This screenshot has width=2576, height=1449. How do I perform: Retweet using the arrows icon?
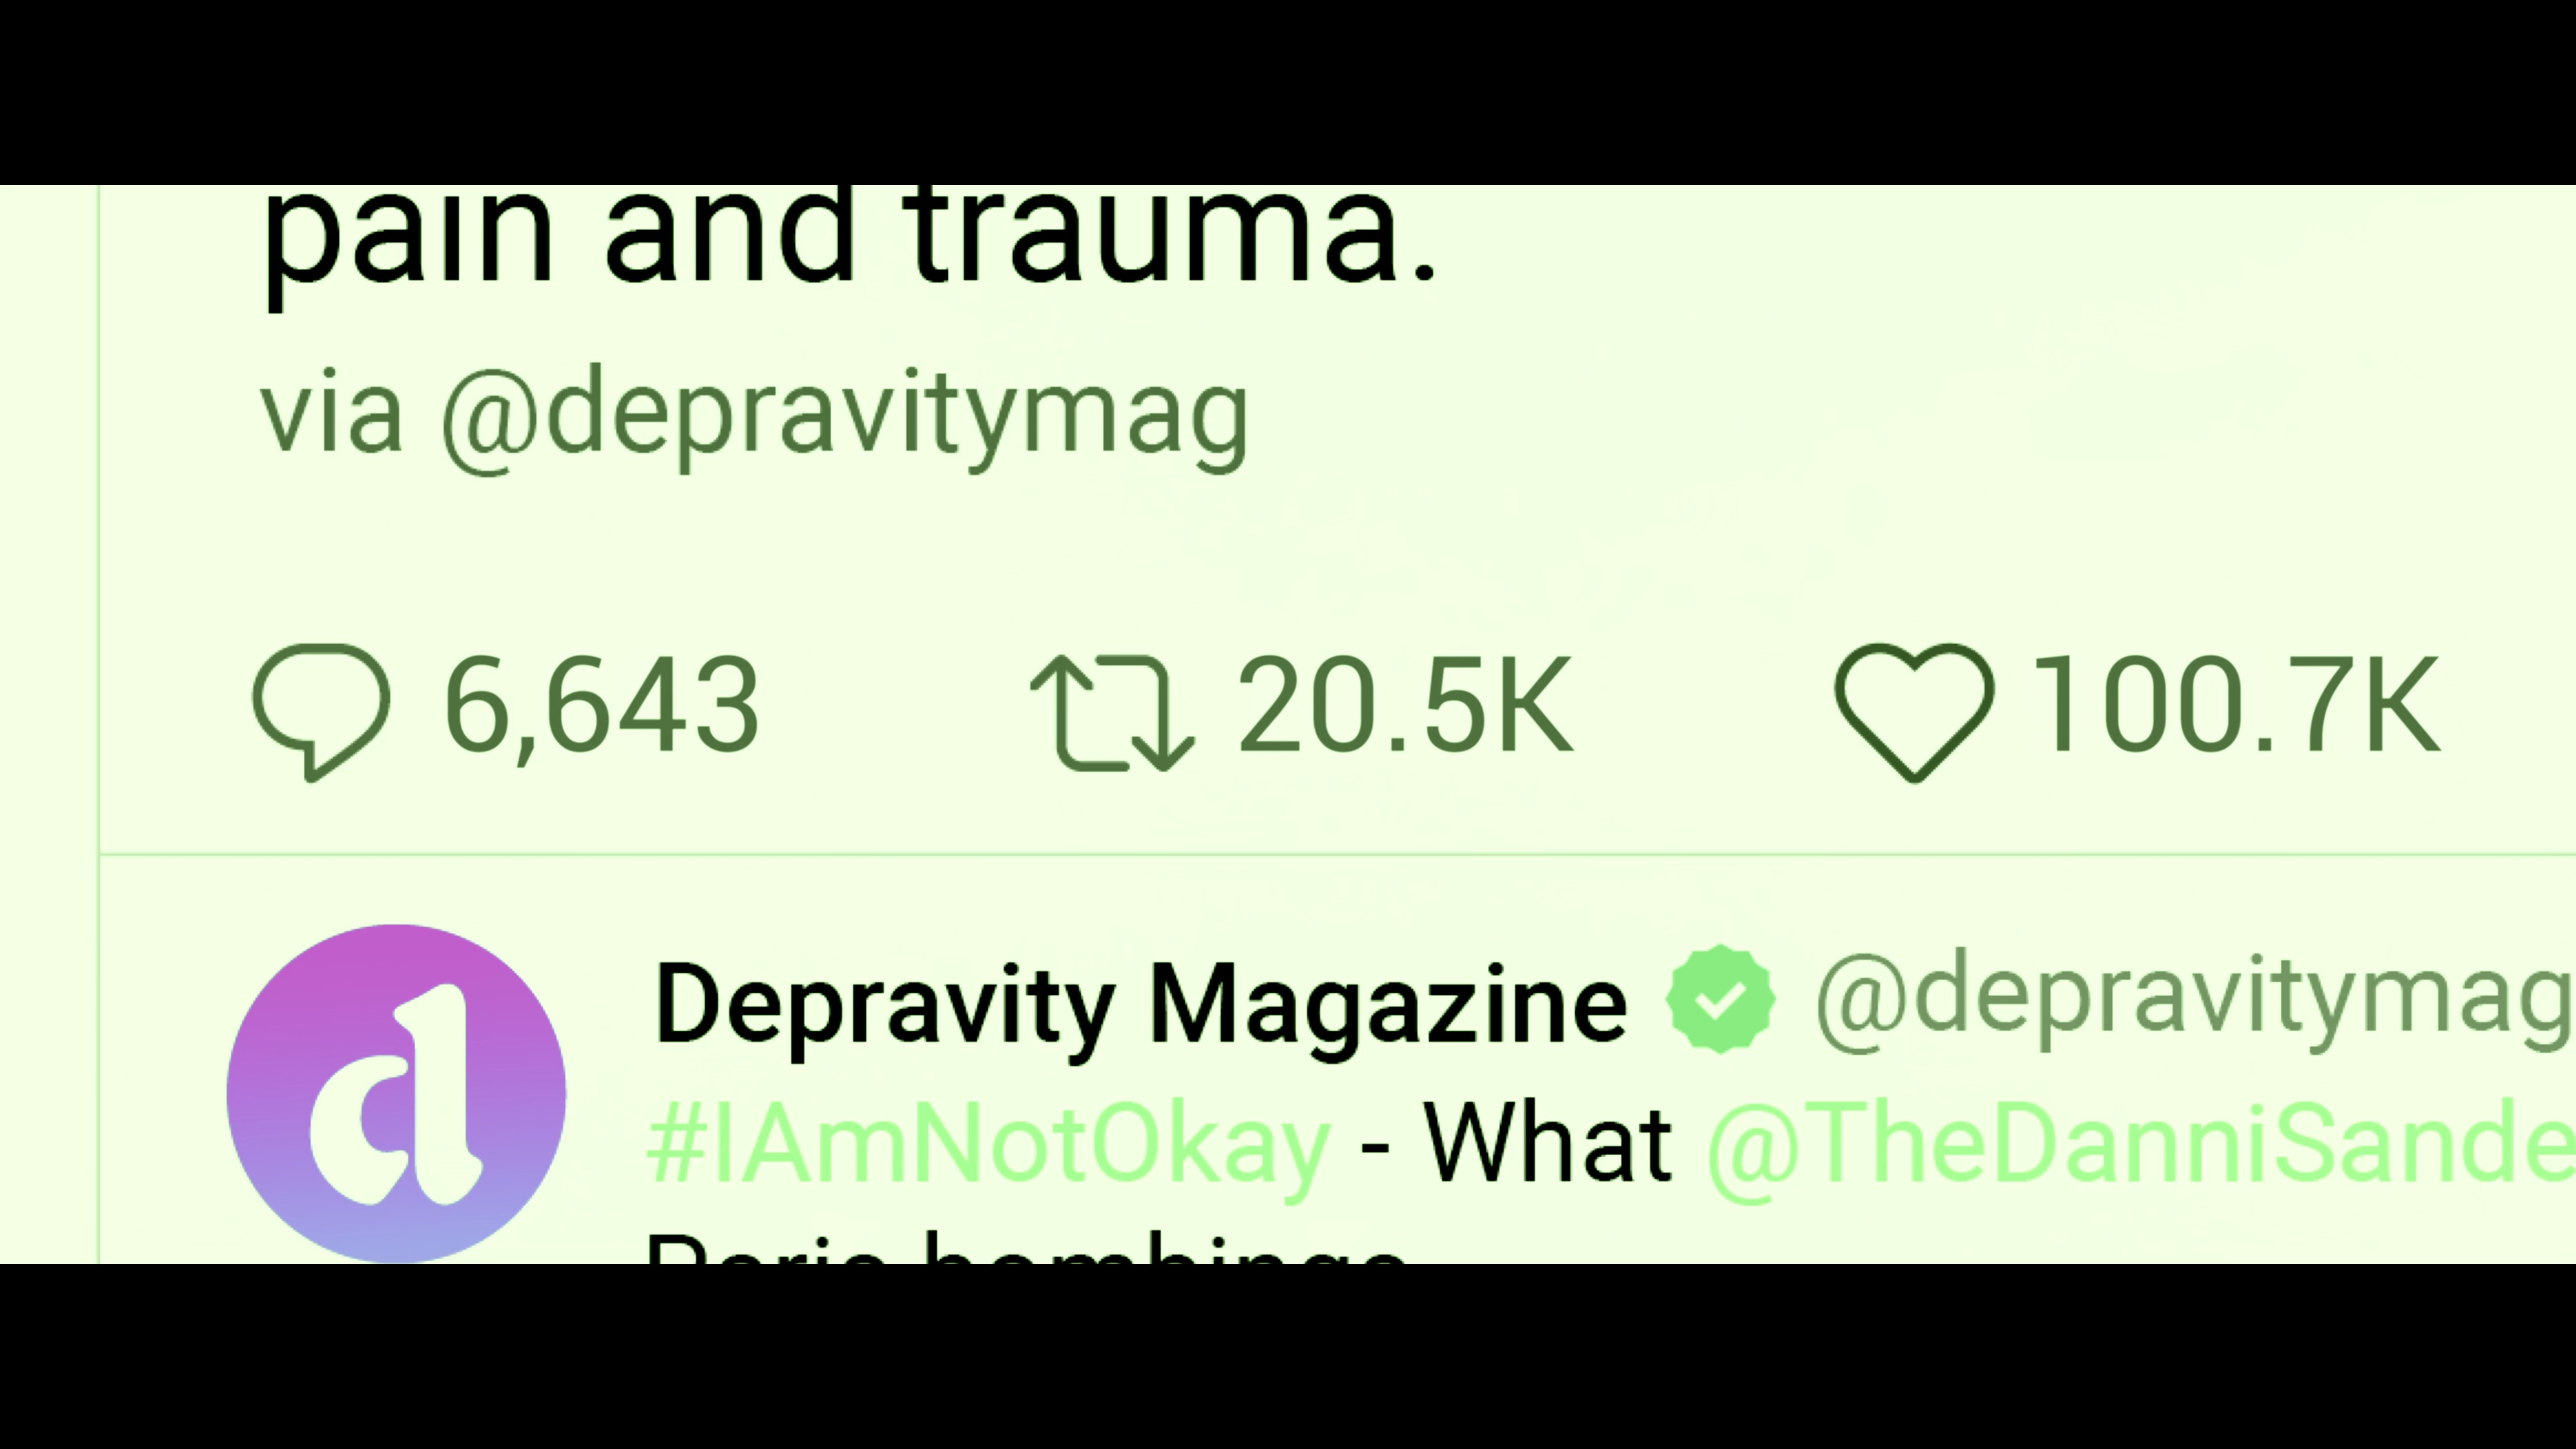(1112, 713)
